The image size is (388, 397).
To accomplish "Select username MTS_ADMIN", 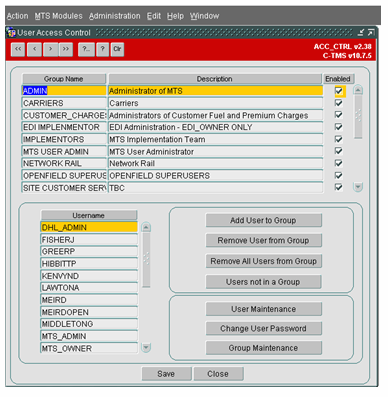I will coord(89,336).
